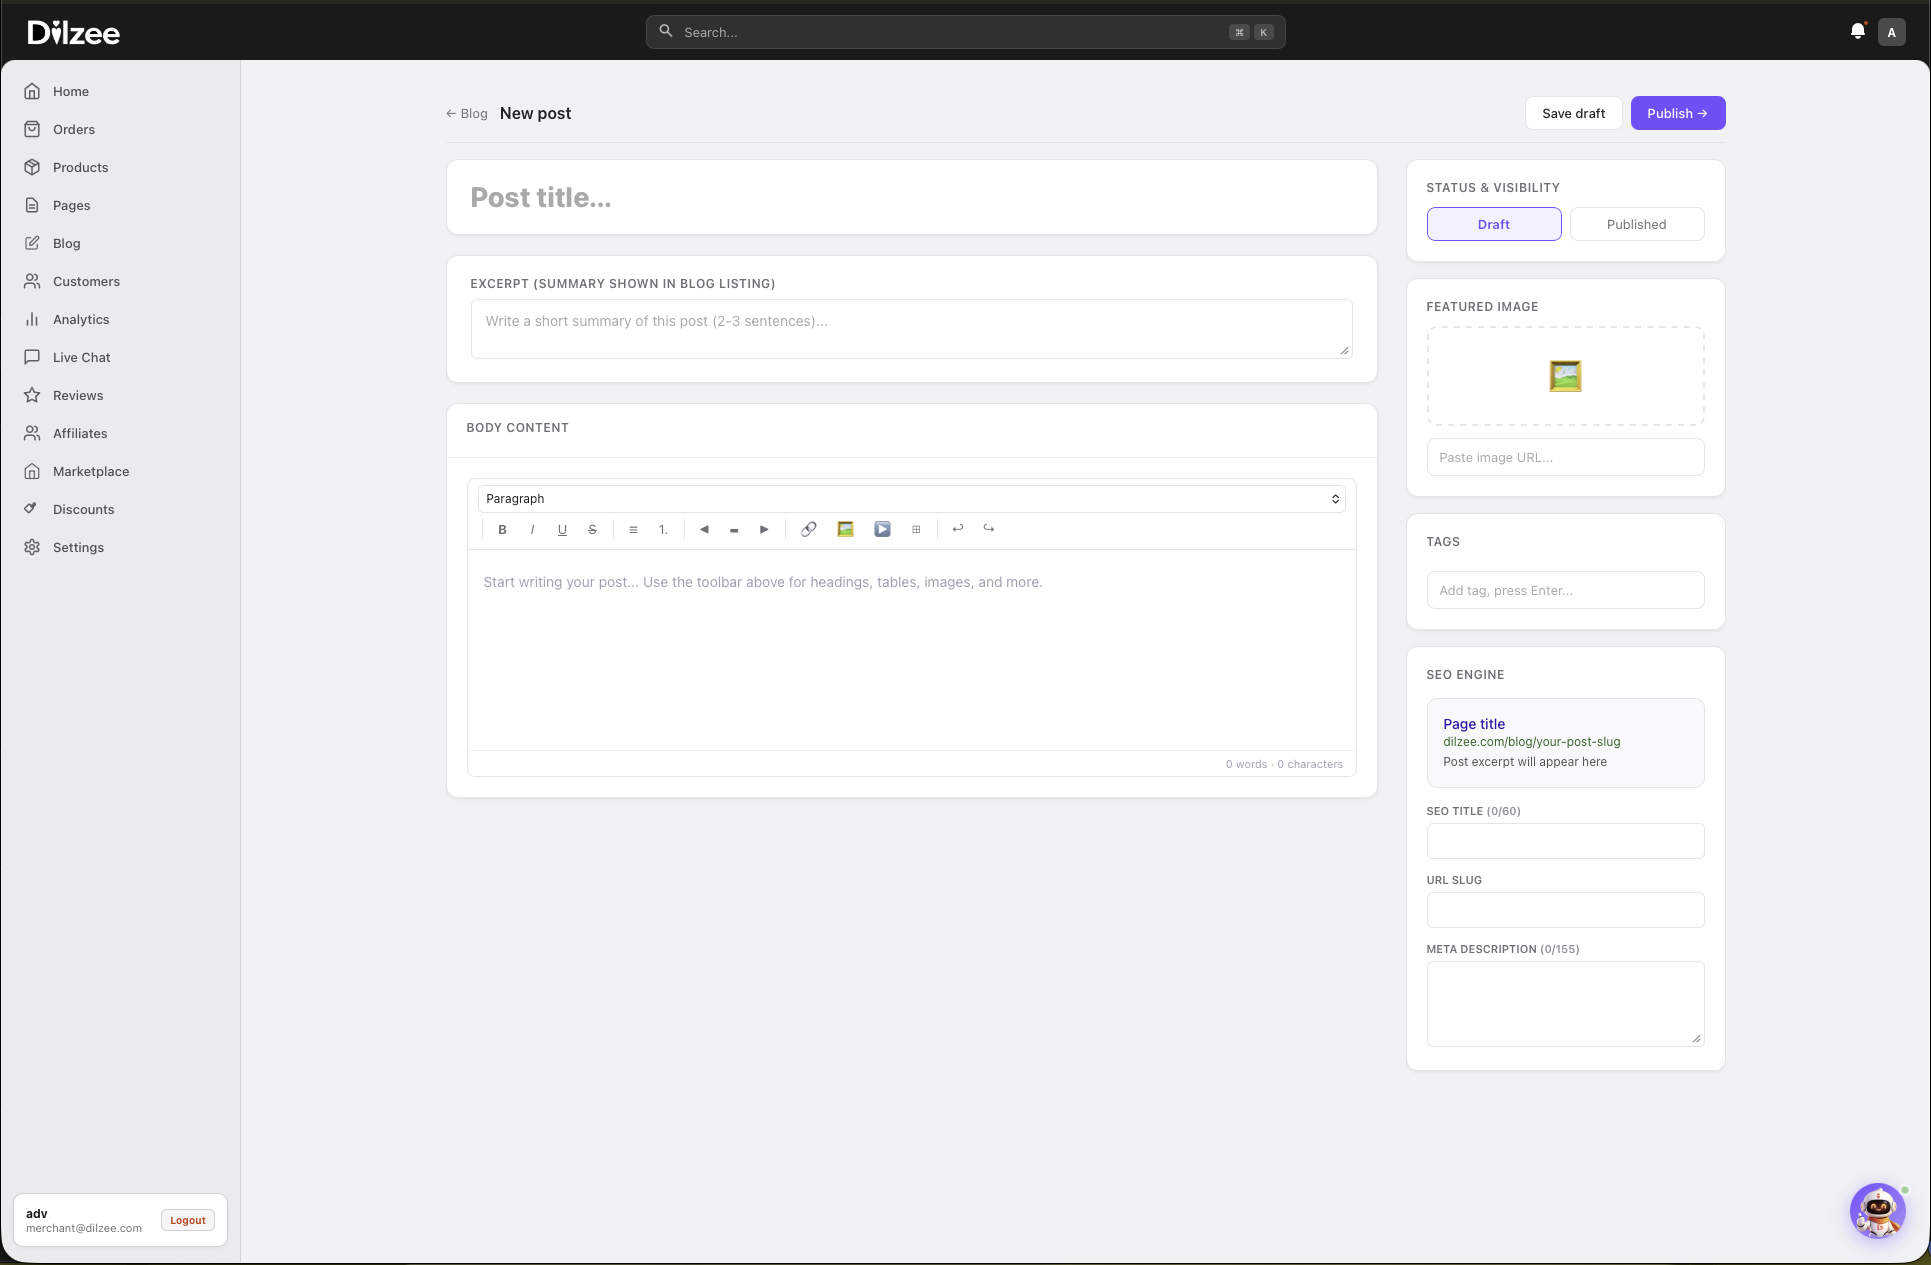The image size is (1931, 1265).
Task: Open the robot chat assistant
Action: pyautogui.click(x=1878, y=1211)
